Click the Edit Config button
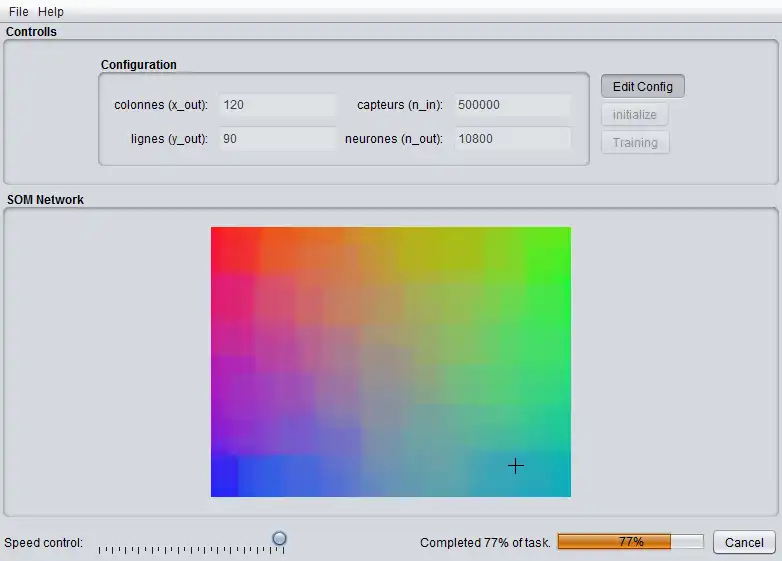Viewport: 782px width, 561px height. [x=642, y=86]
